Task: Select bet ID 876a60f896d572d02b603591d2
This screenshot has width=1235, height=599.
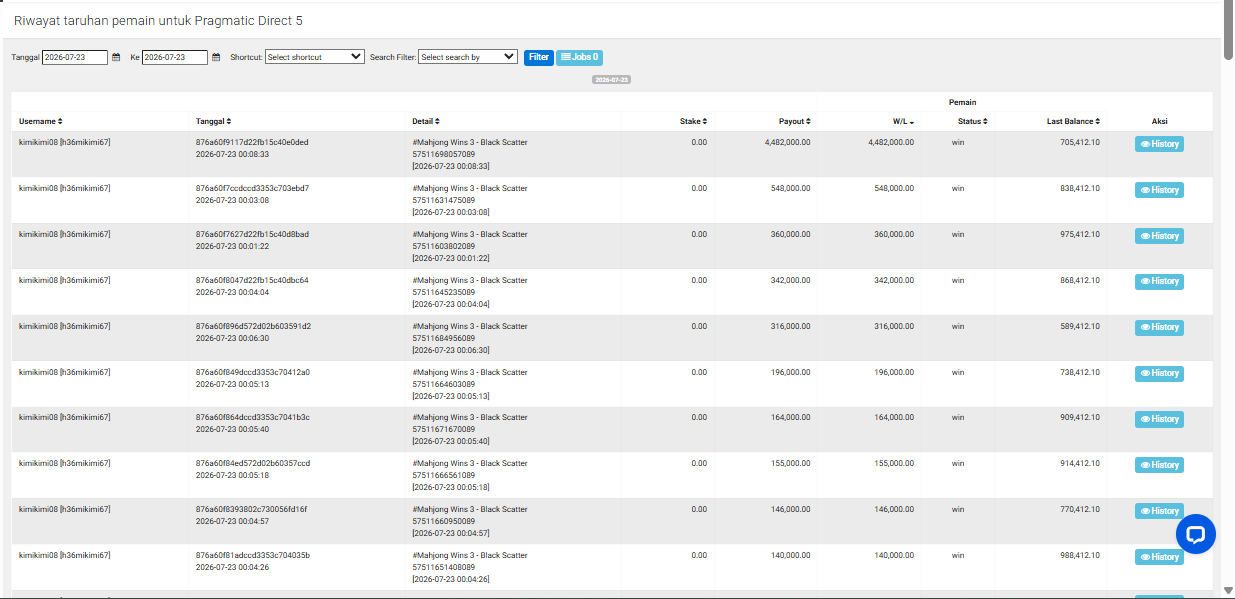Action: coord(253,326)
